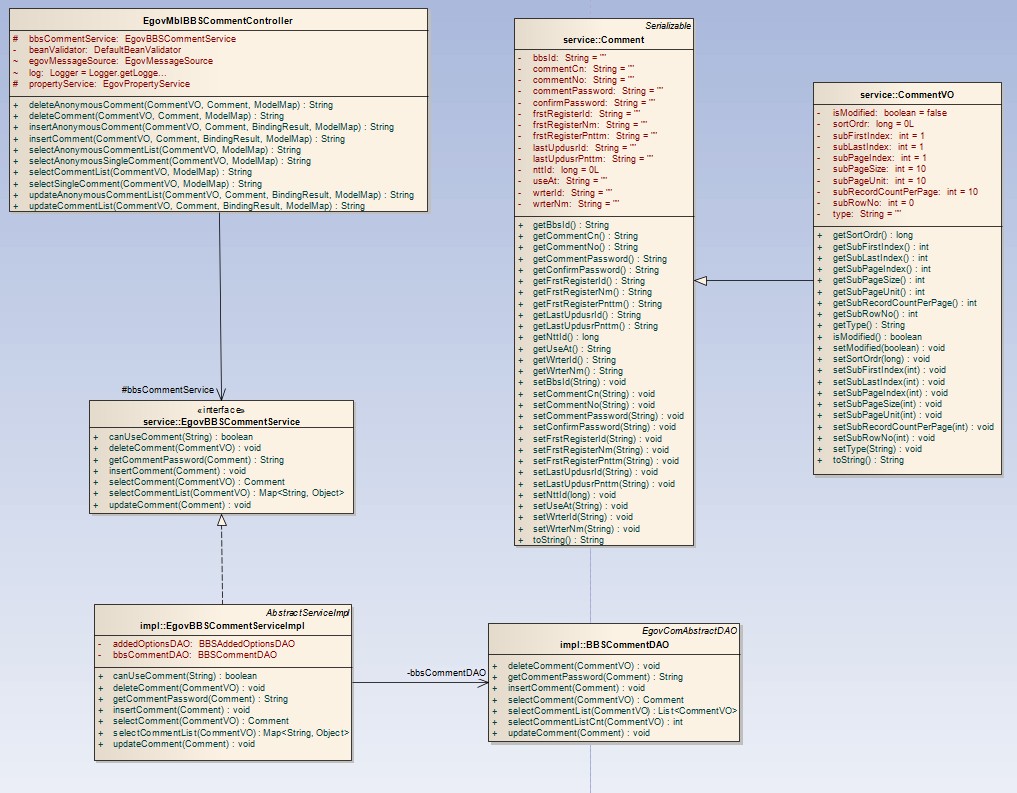Image resolution: width=1017 pixels, height=793 pixels.
Task: Select the EgovMblBBSCommentController class title
Action: click(218, 20)
